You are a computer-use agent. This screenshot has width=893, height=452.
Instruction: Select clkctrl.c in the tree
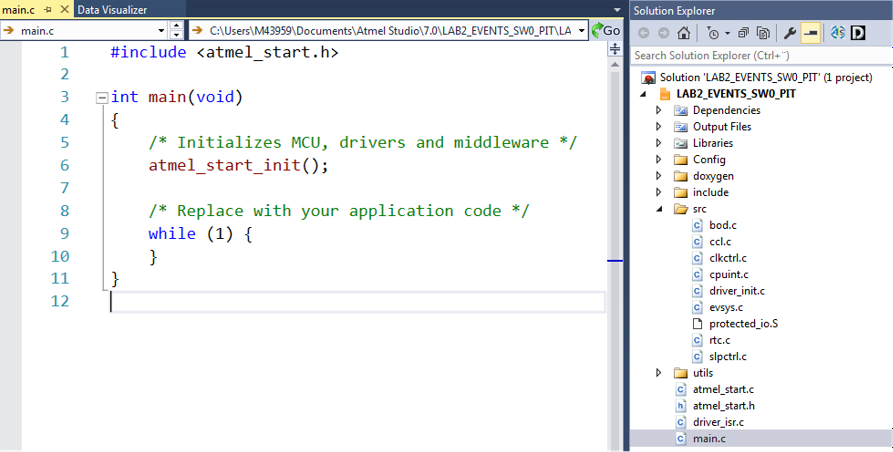[728, 258]
